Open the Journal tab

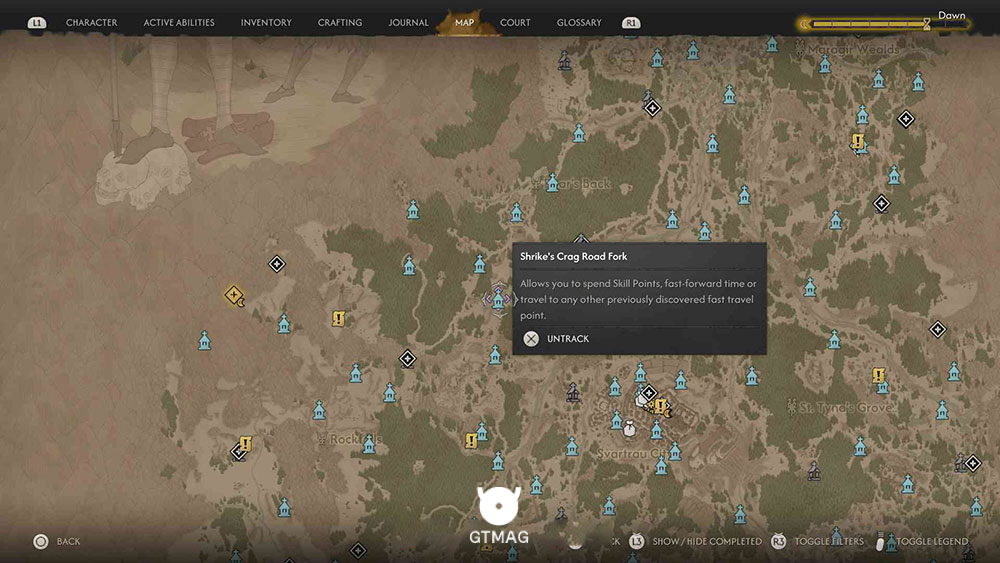click(408, 22)
